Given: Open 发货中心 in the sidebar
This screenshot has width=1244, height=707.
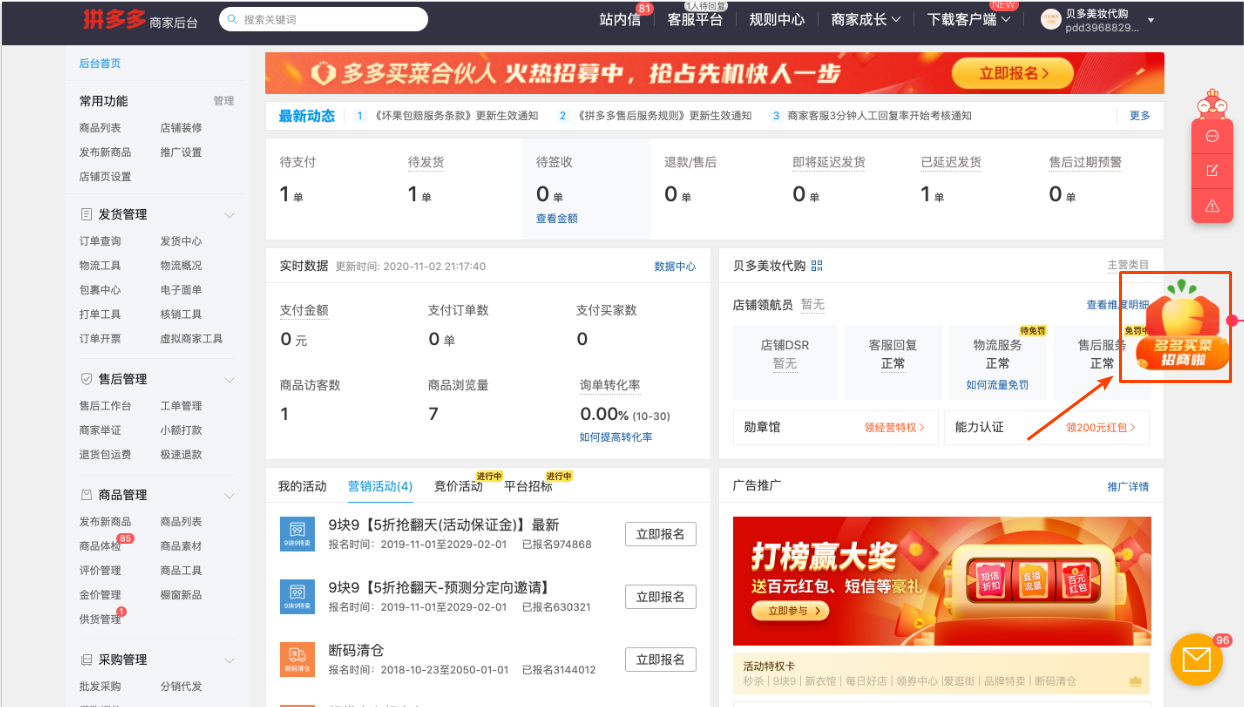Looking at the screenshot, I should pyautogui.click(x=181, y=241).
